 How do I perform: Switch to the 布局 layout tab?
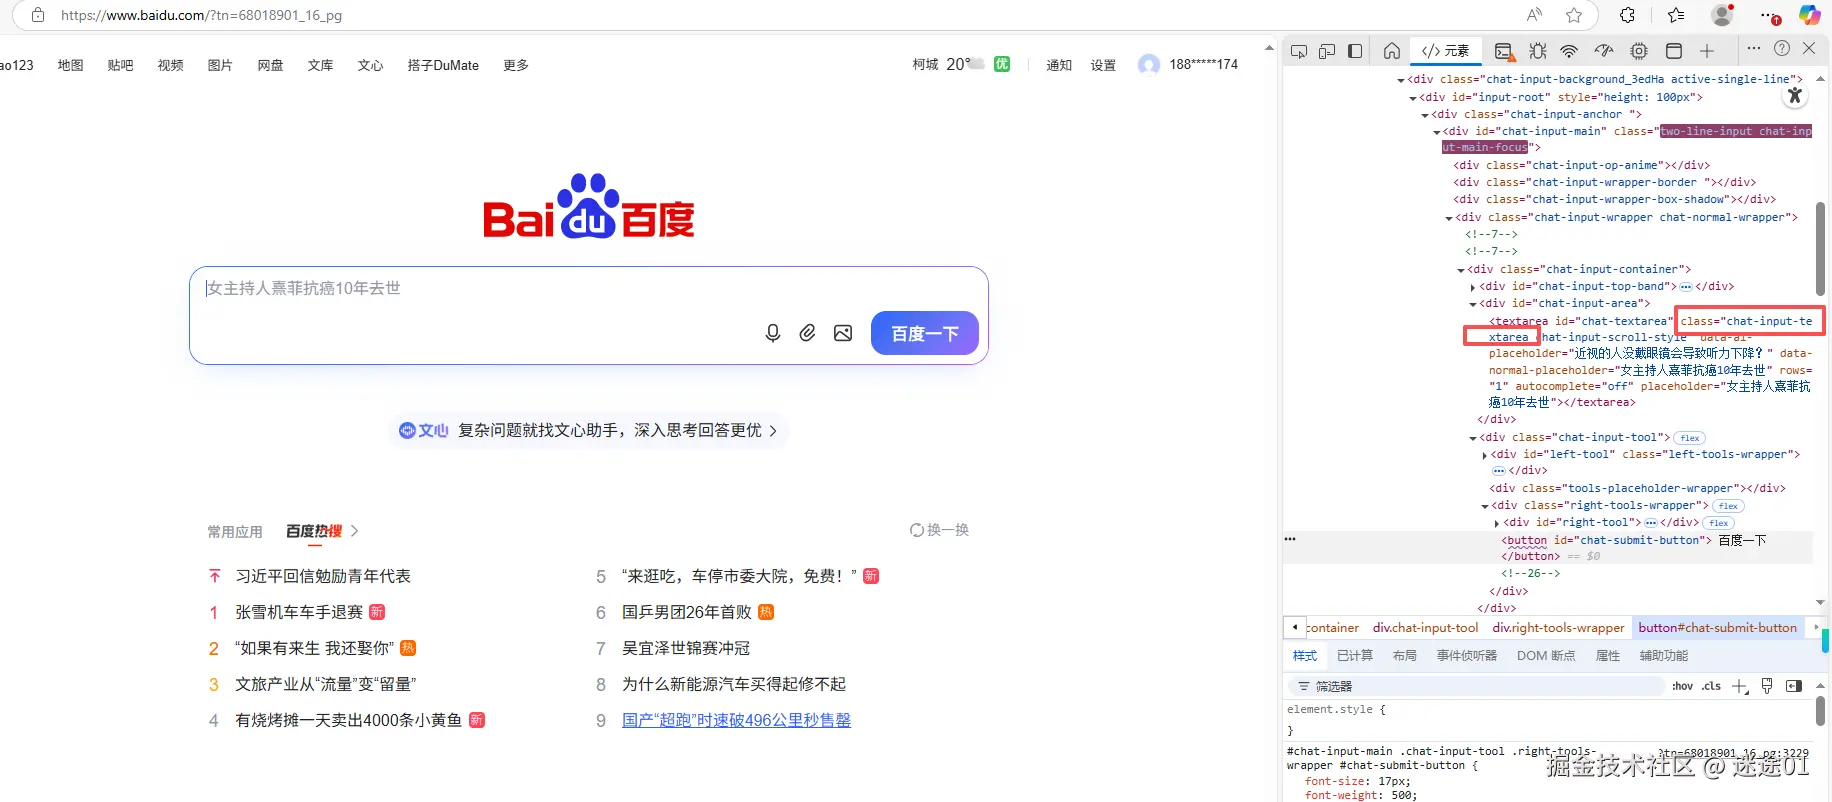[x=1405, y=656]
